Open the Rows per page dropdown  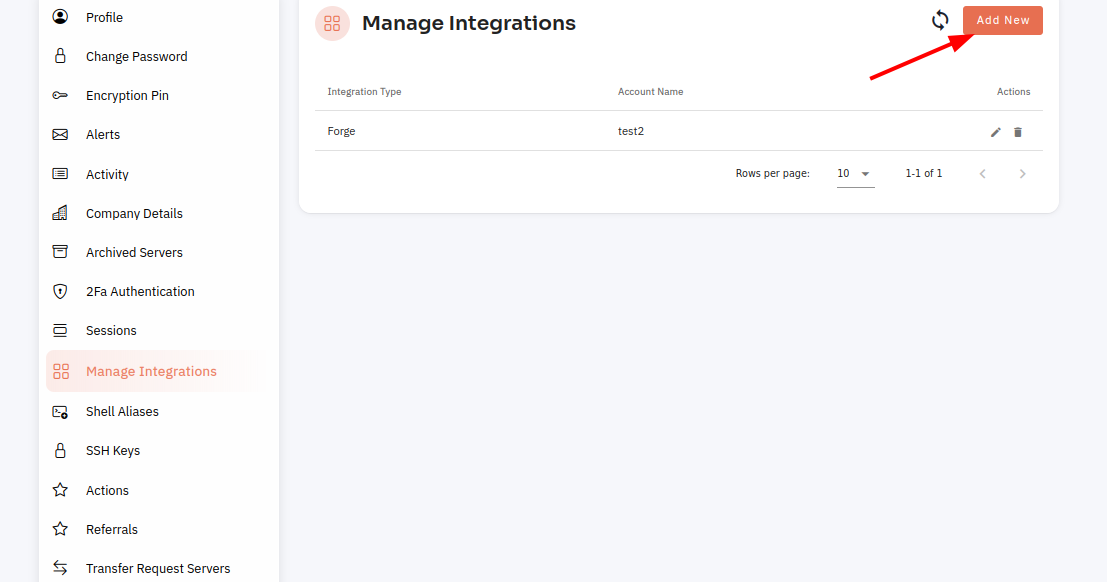[855, 174]
